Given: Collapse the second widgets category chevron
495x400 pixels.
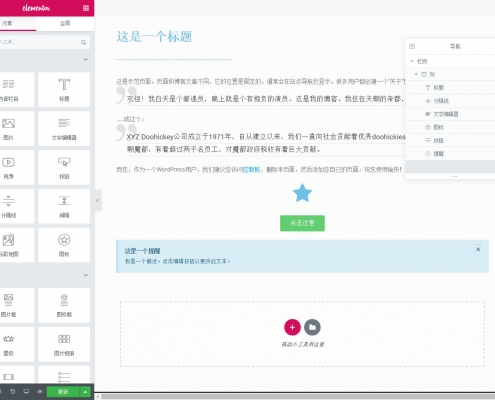Looking at the screenshot, I should tap(86, 275).
